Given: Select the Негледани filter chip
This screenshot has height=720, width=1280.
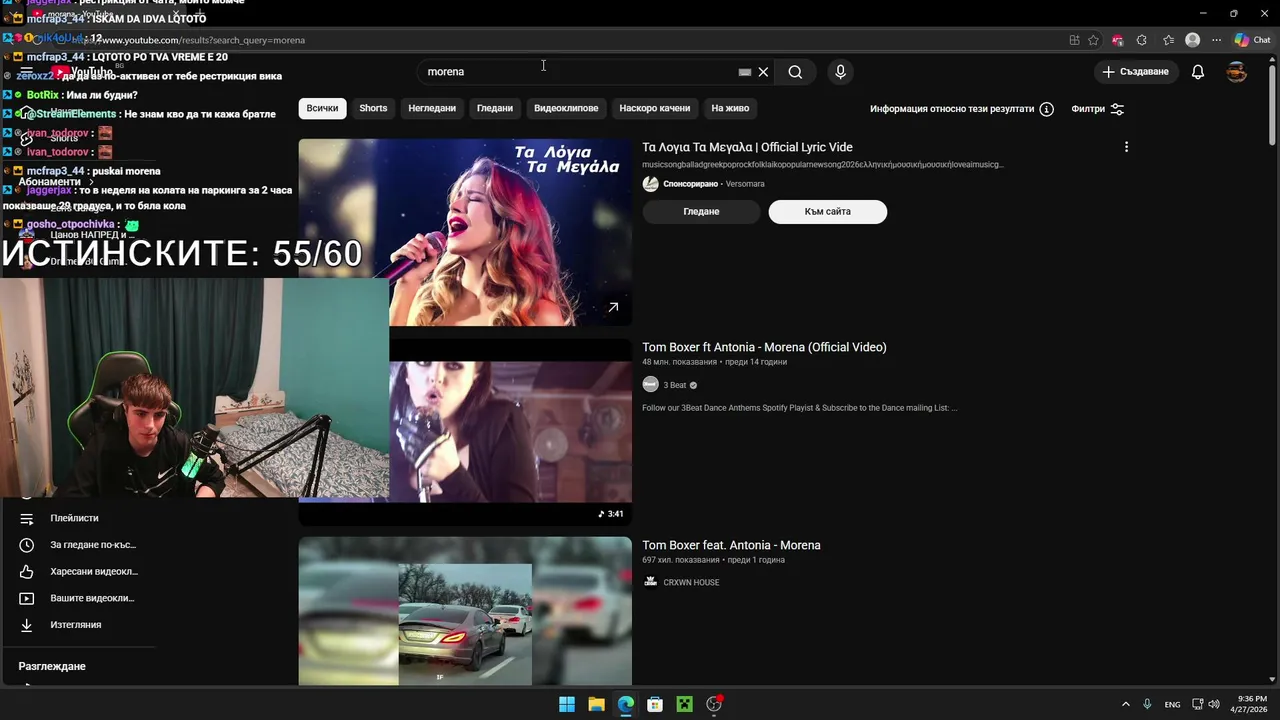Looking at the screenshot, I should (432, 108).
